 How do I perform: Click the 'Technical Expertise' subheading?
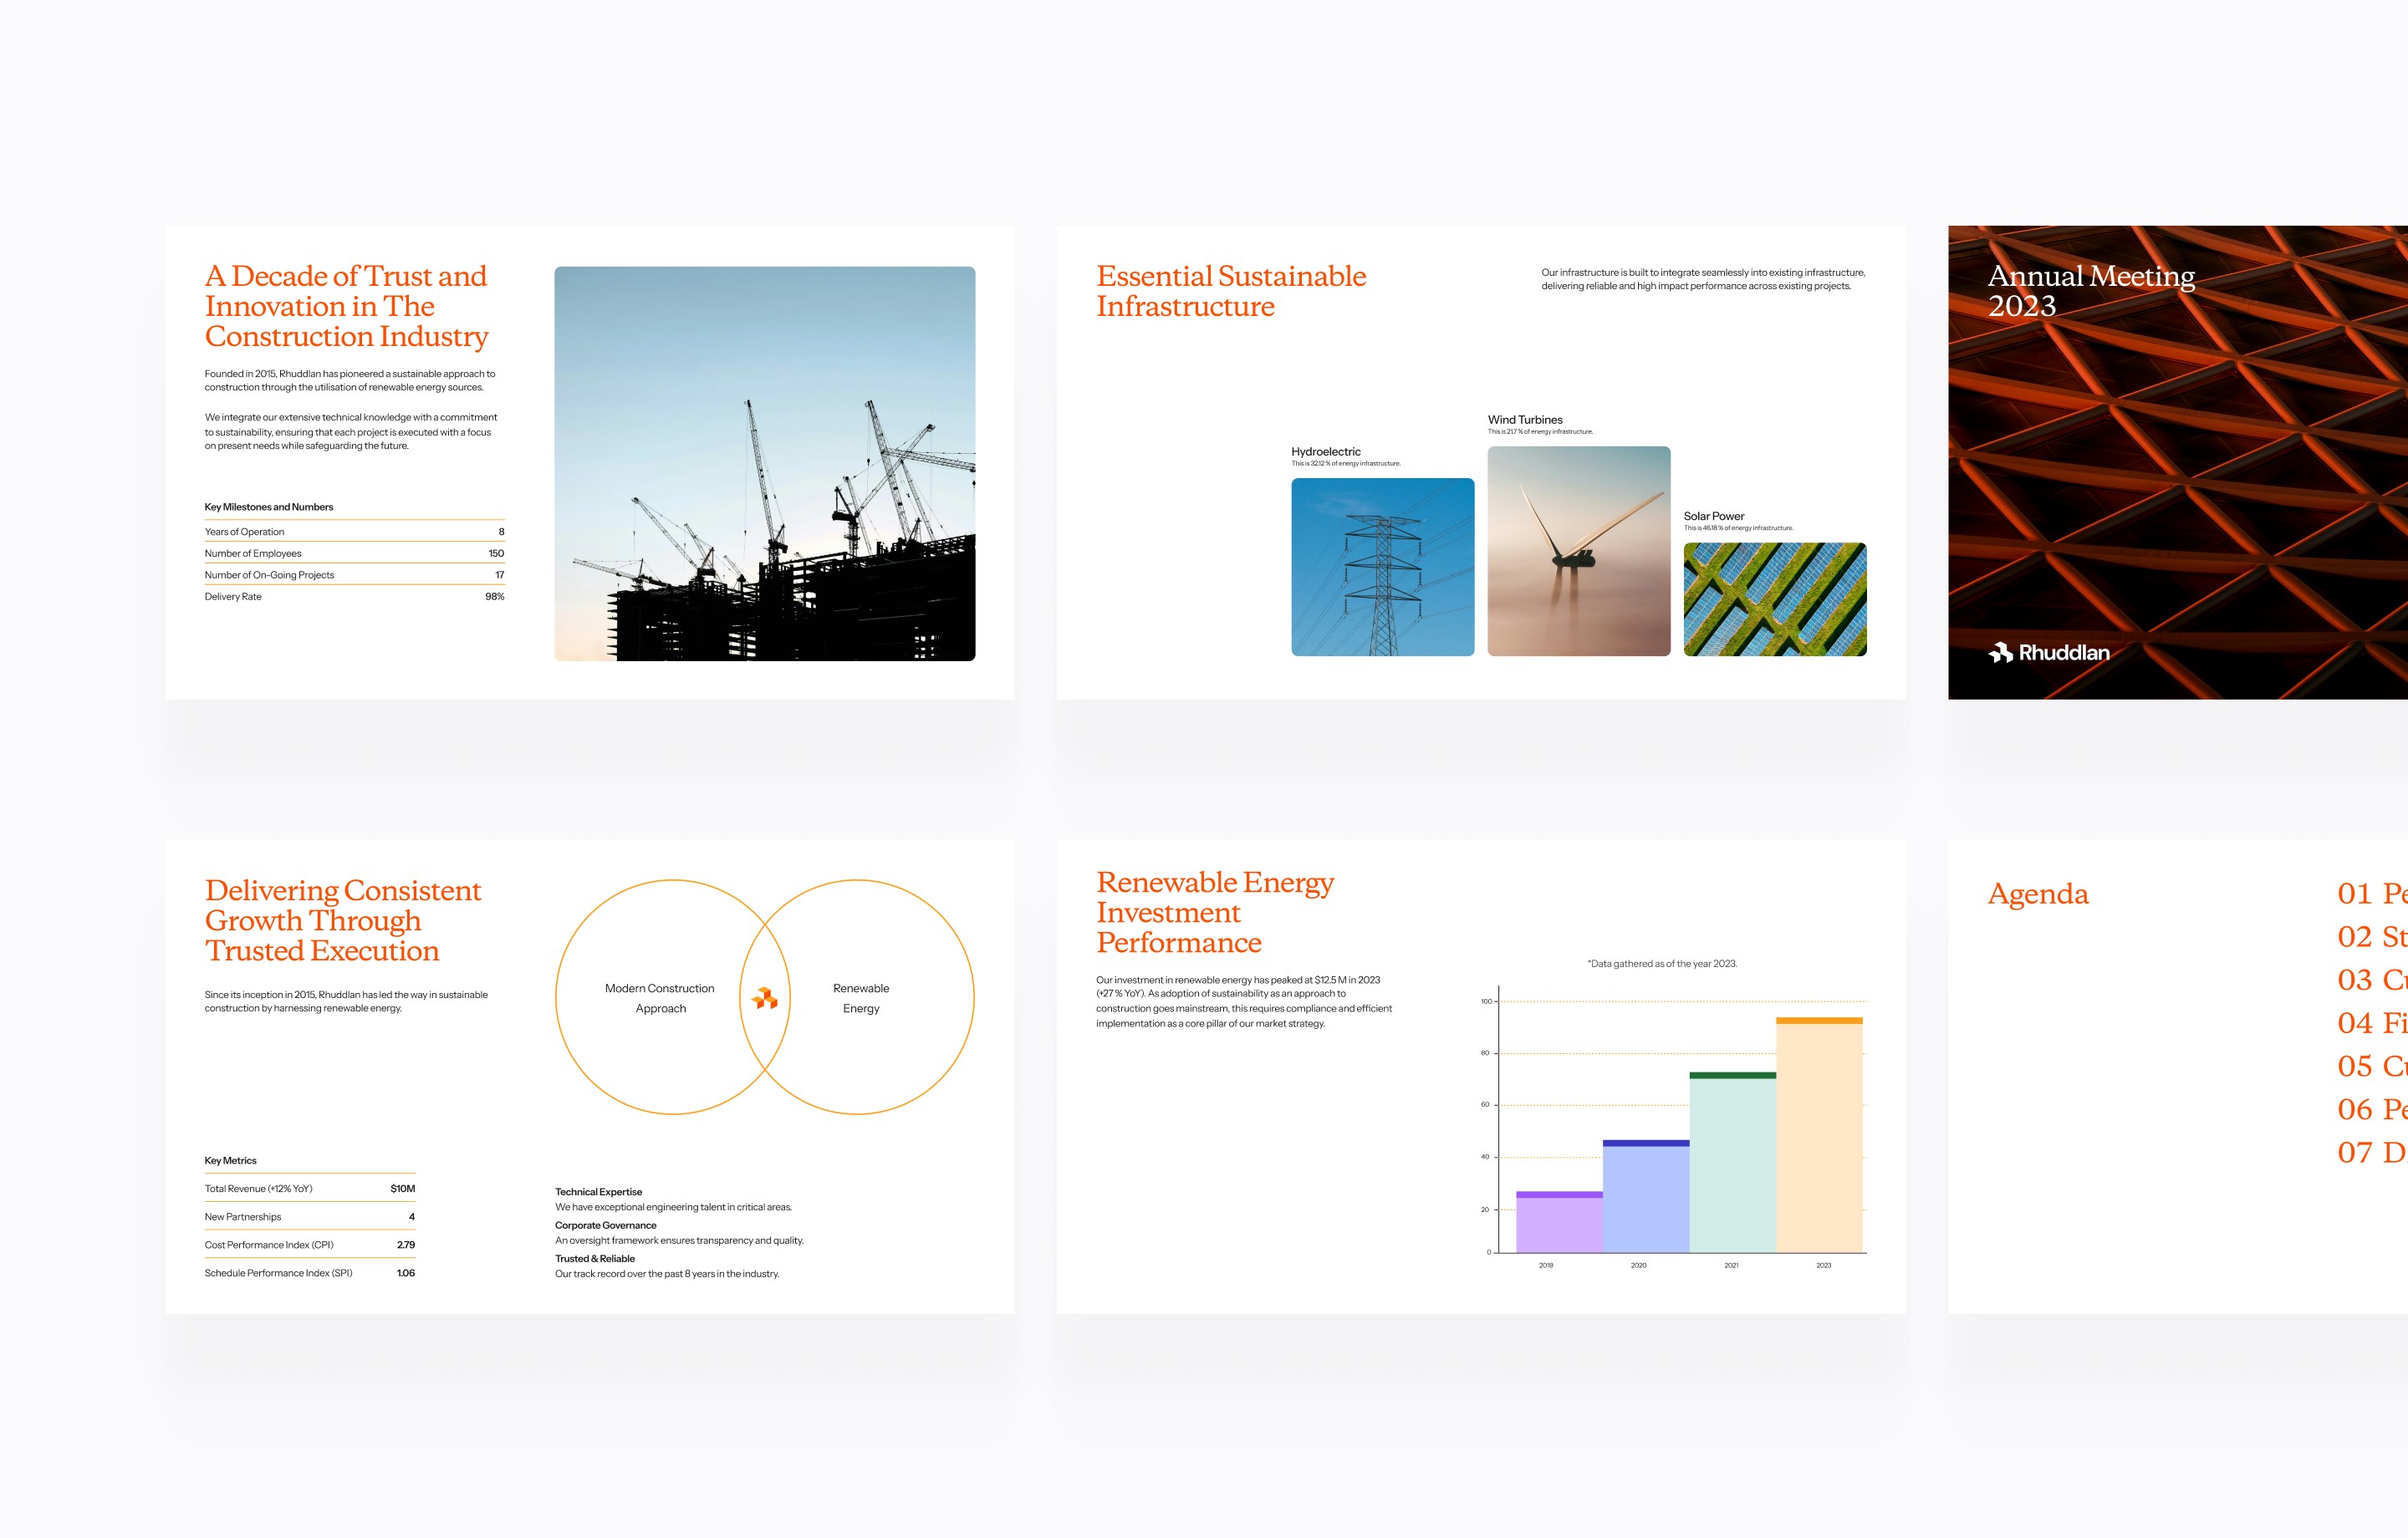(598, 1192)
